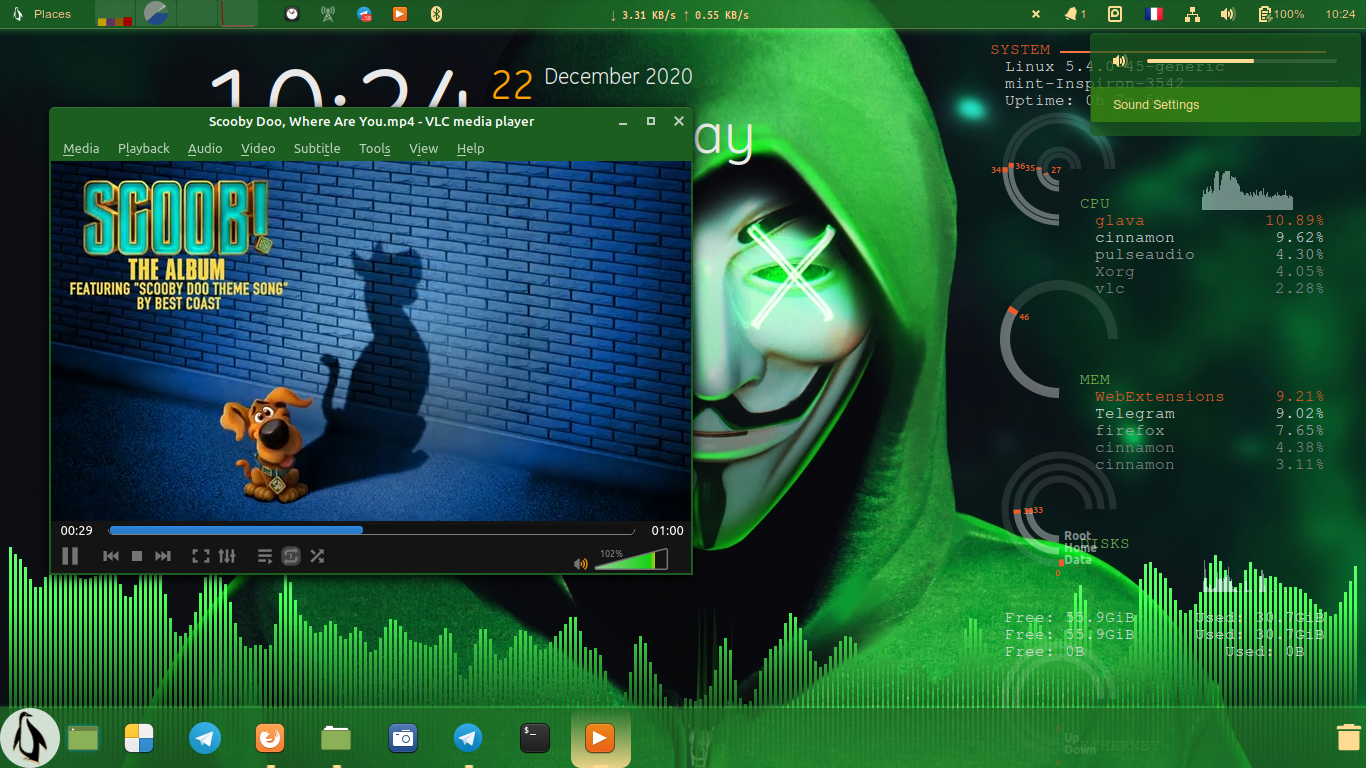Click the square recorder applet icon in panel
The width and height of the screenshot is (1366, 768).
(1115, 14)
